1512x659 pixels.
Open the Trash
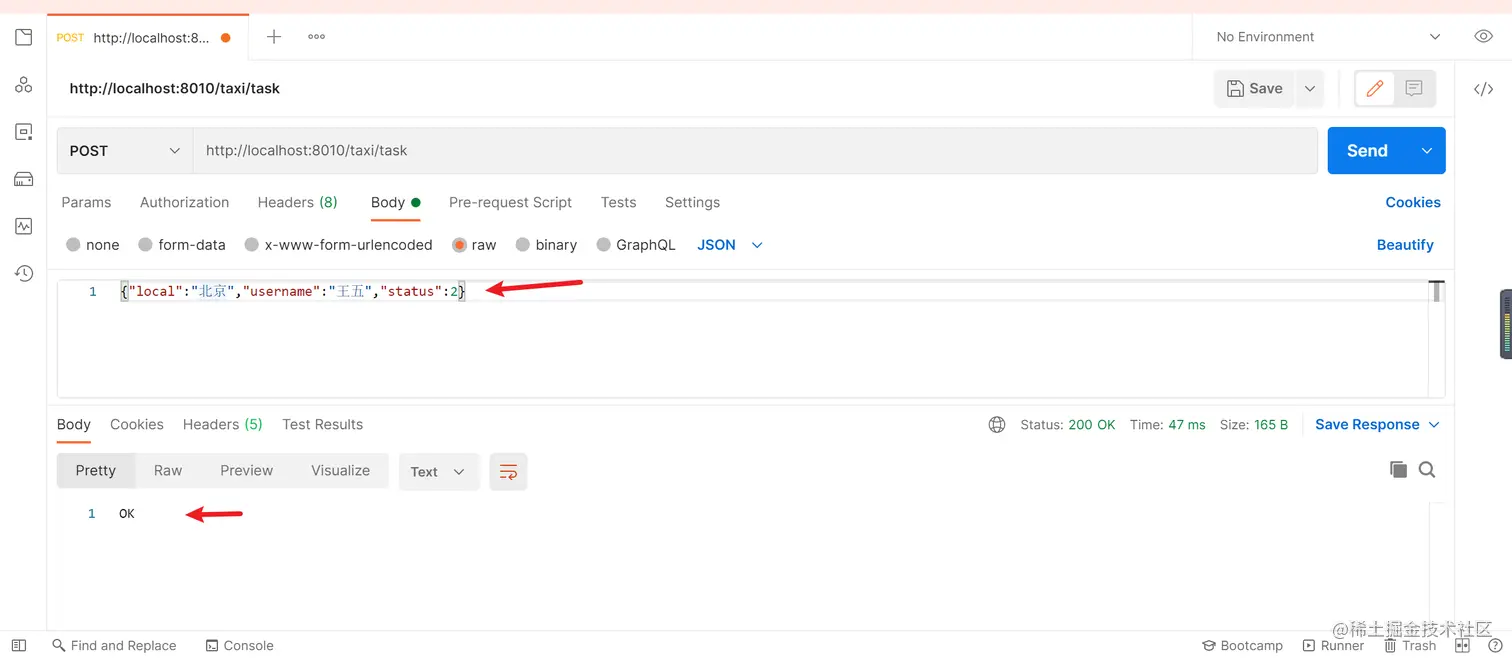pos(1410,646)
